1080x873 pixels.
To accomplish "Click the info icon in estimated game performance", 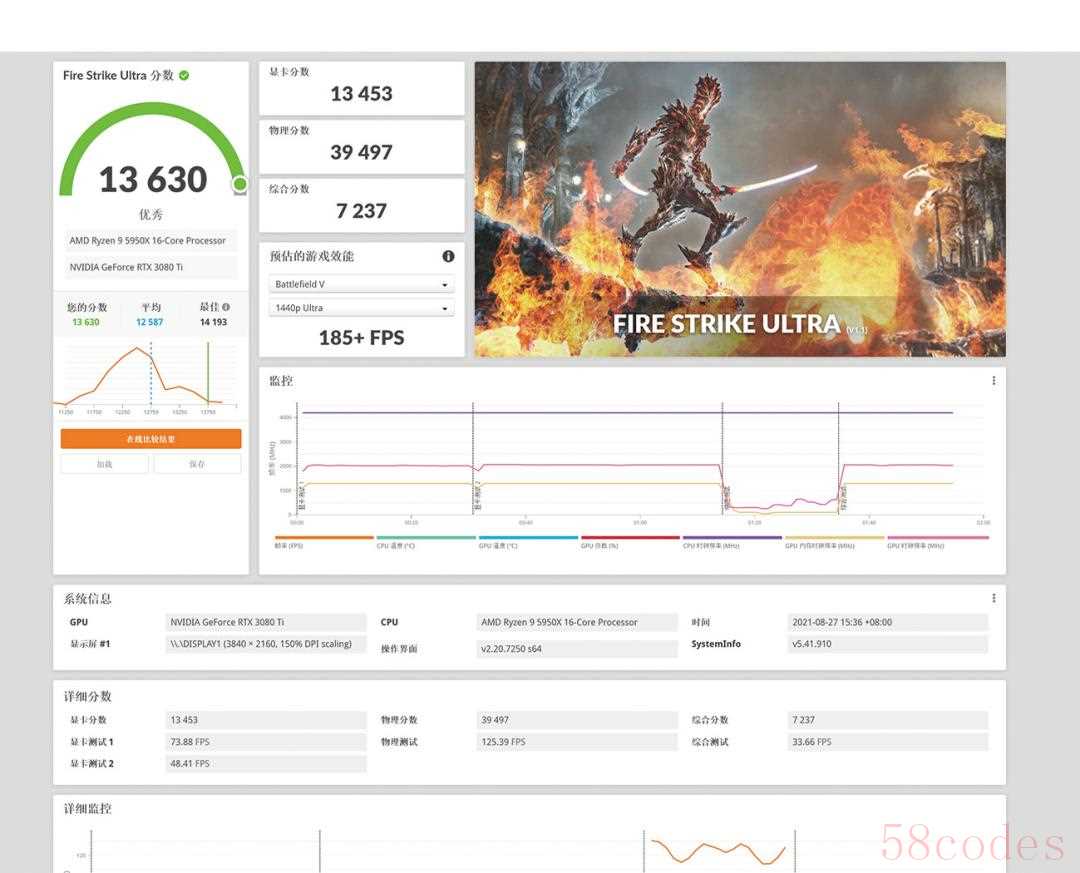I will [x=448, y=257].
